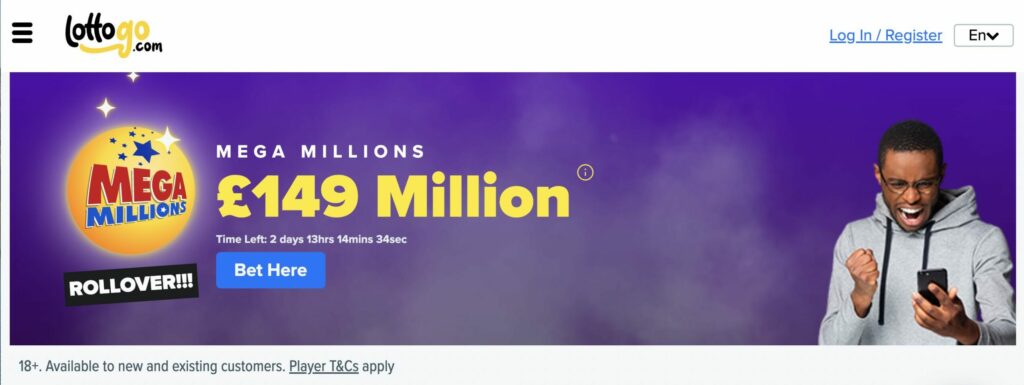Click the smartphone in the man's hand
Image resolution: width=1024 pixels, height=385 pixels.
933,285
